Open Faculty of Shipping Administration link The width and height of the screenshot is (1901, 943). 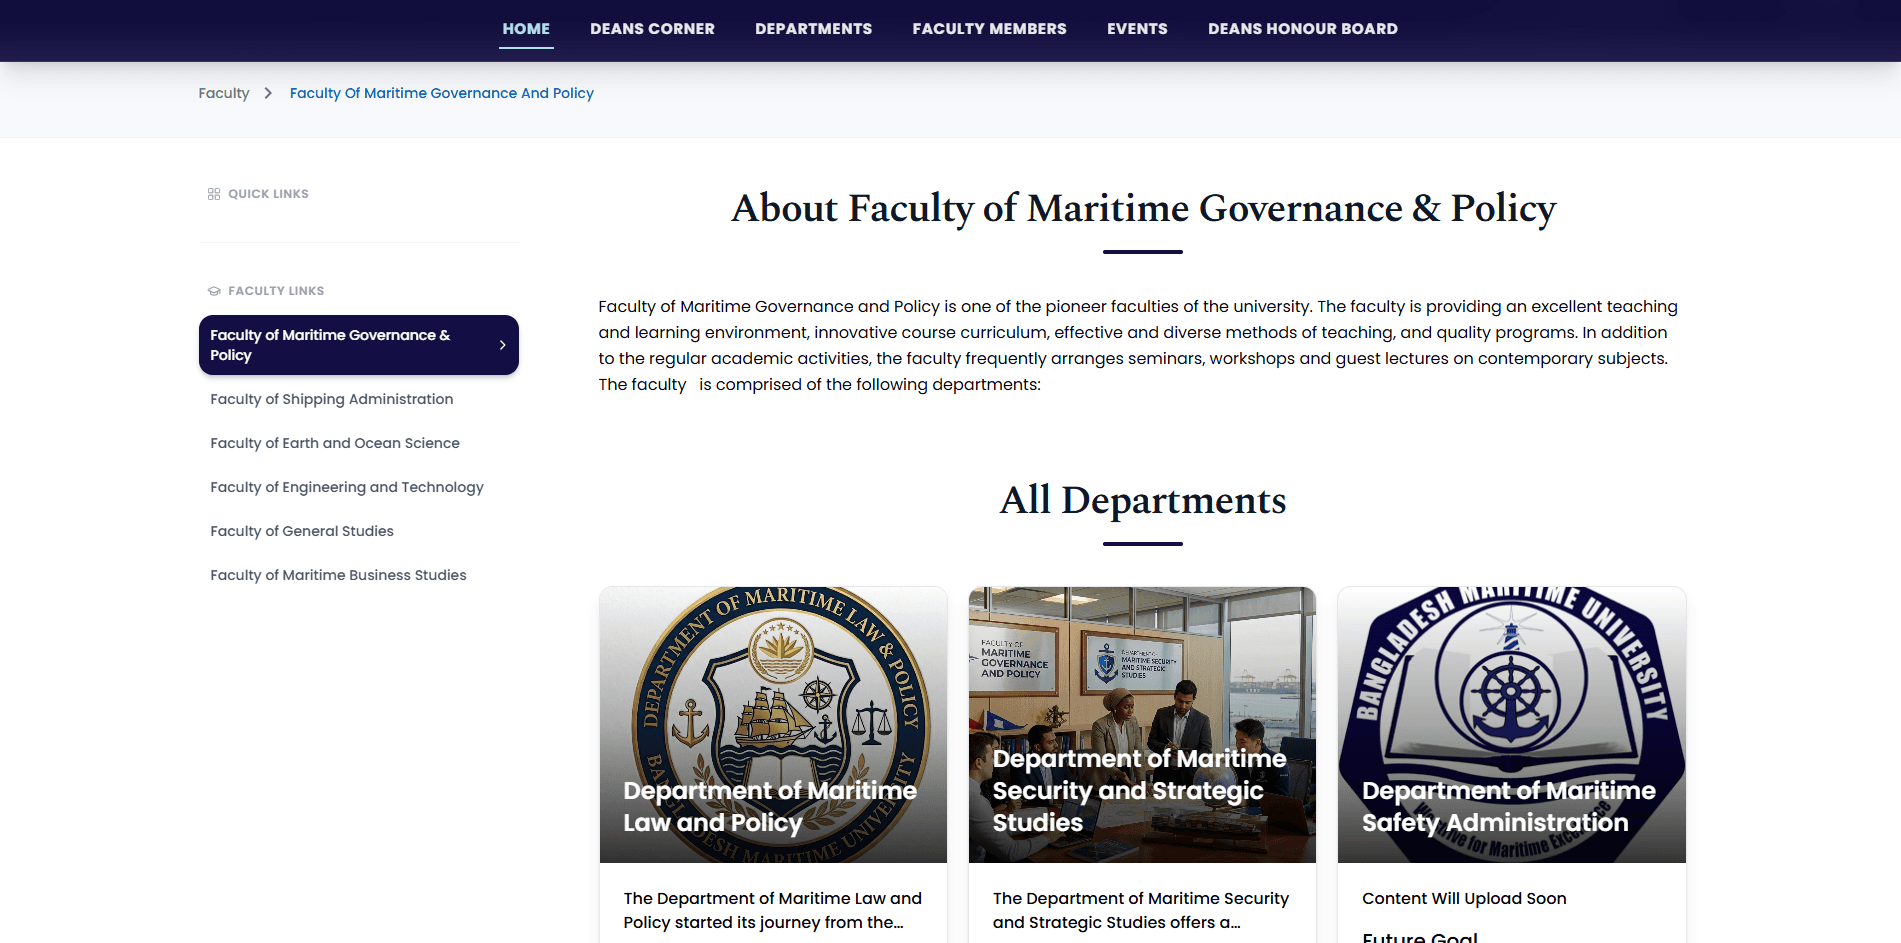click(332, 399)
